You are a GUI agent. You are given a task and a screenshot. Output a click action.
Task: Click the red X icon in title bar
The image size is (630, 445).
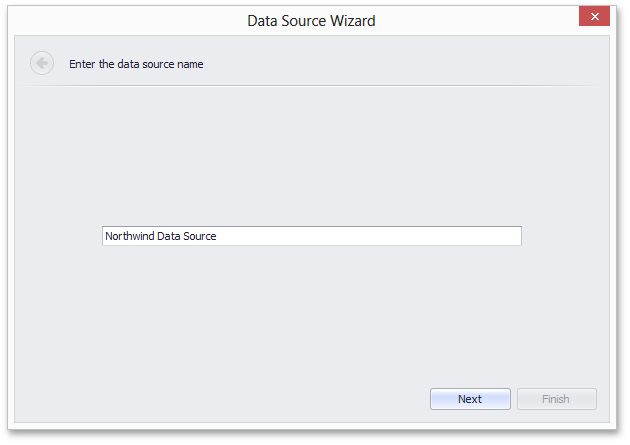click(594, 16)
